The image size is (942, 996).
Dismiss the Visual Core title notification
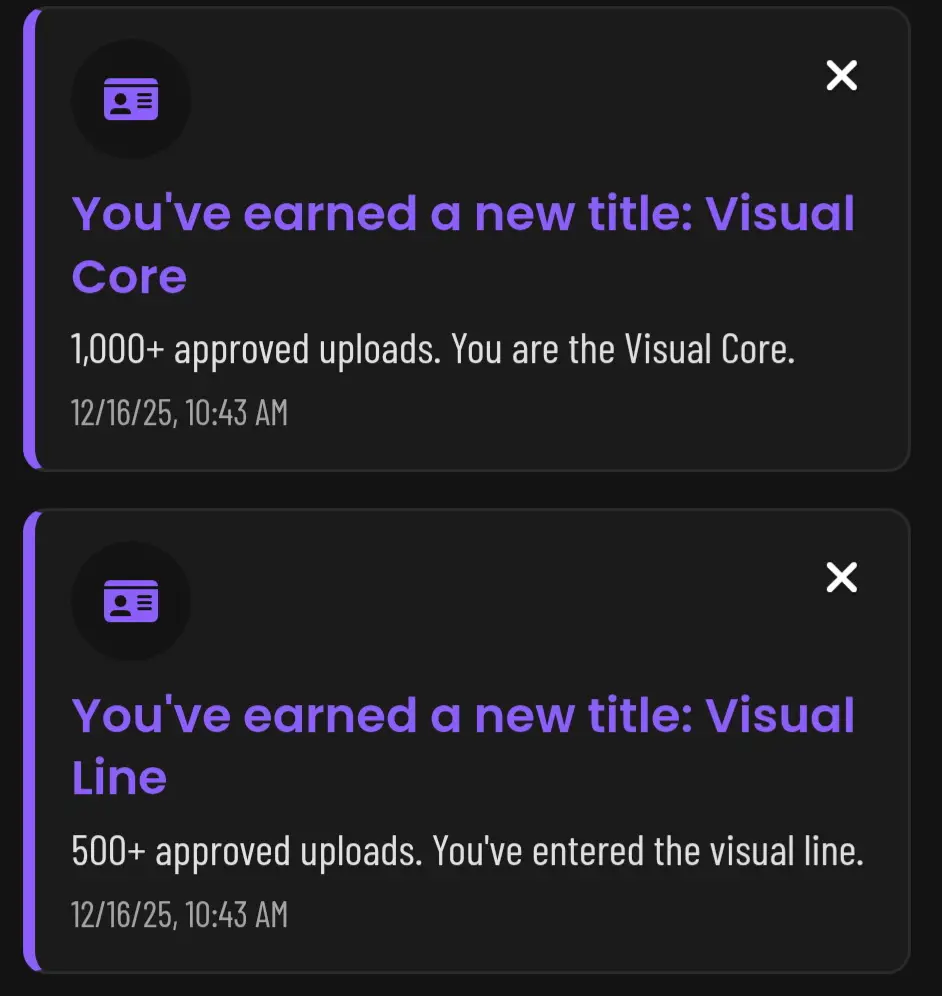[841, 75]
